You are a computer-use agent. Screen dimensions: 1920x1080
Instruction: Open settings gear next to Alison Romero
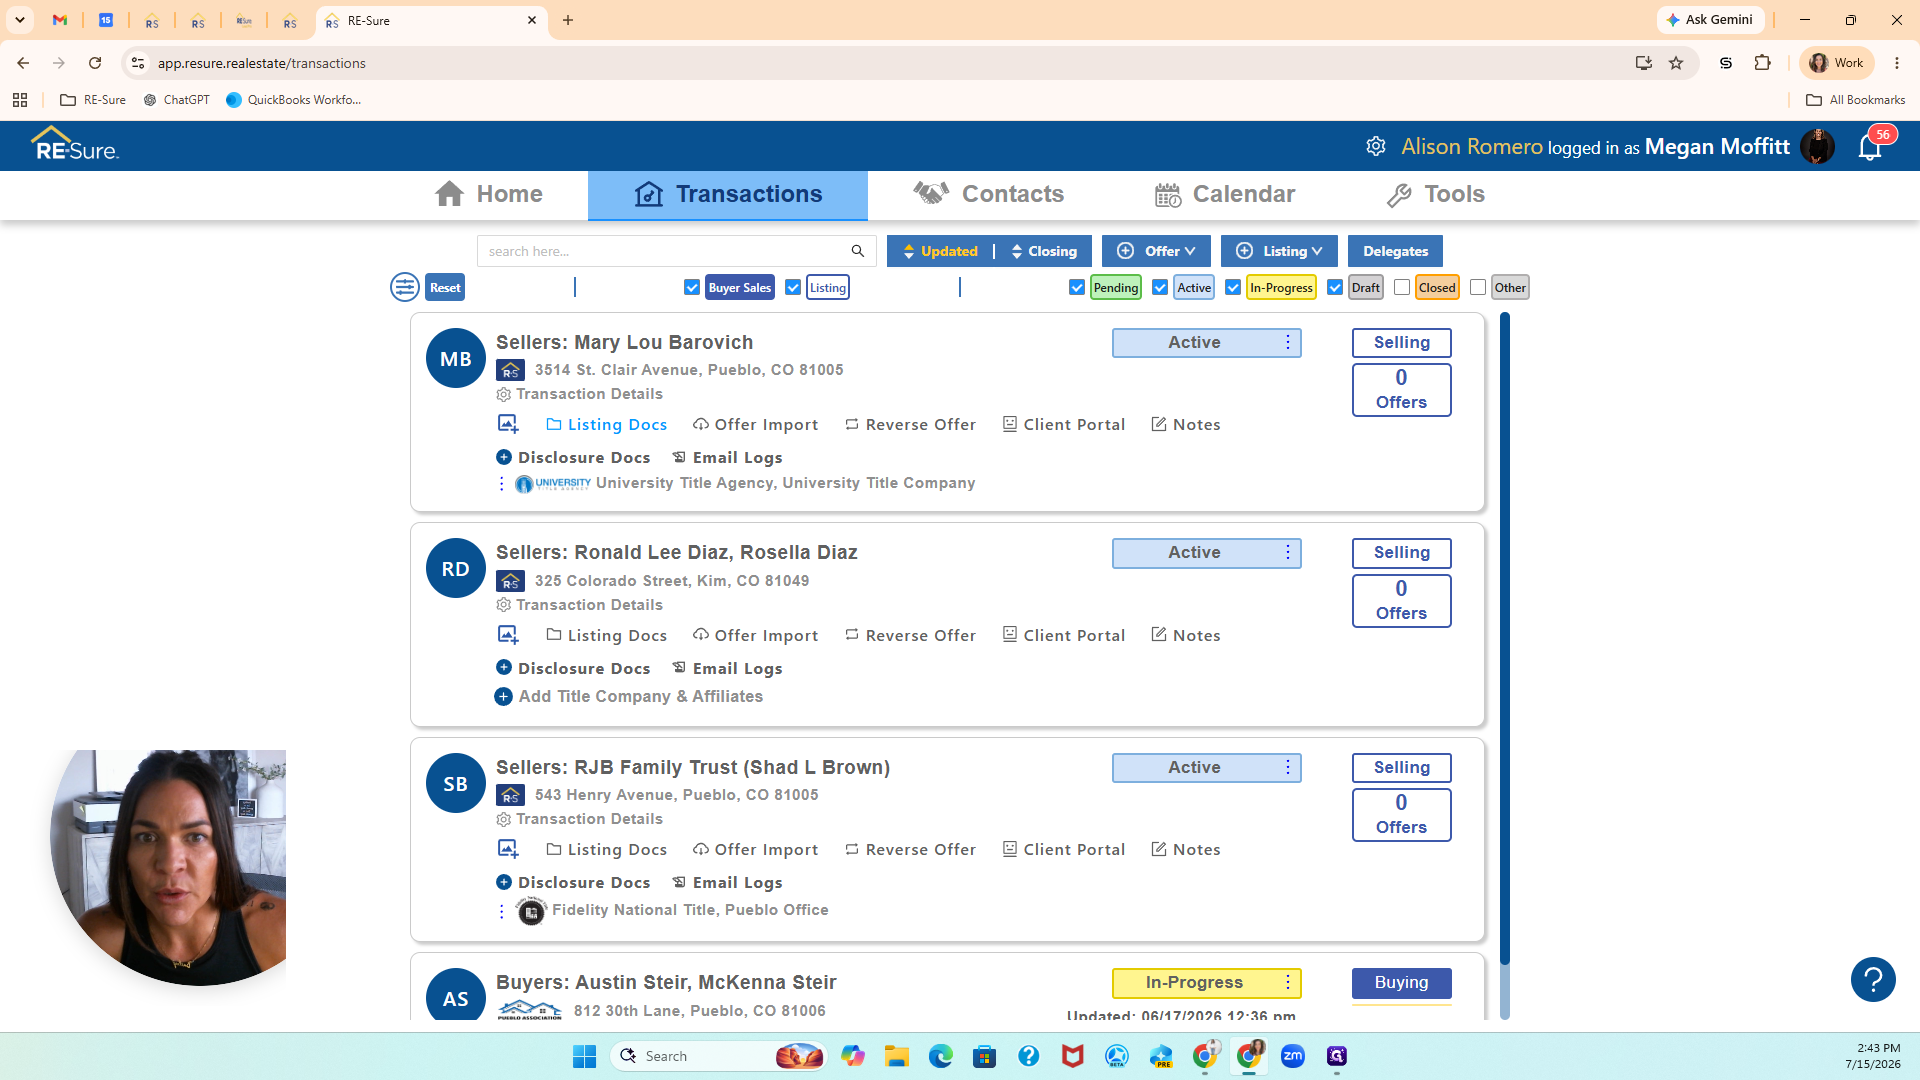(1376, 147)
